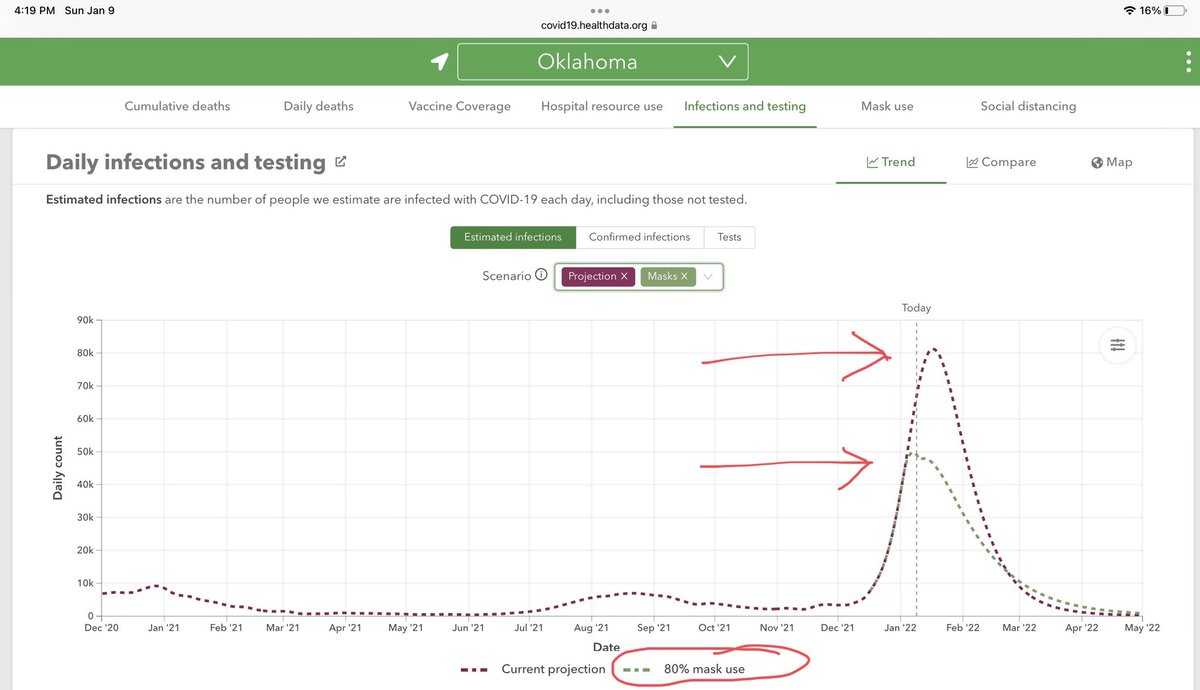Viewport: 1200px width, 690px height.
Task: Open the external link icon beside the title
Action: [341, 161]
